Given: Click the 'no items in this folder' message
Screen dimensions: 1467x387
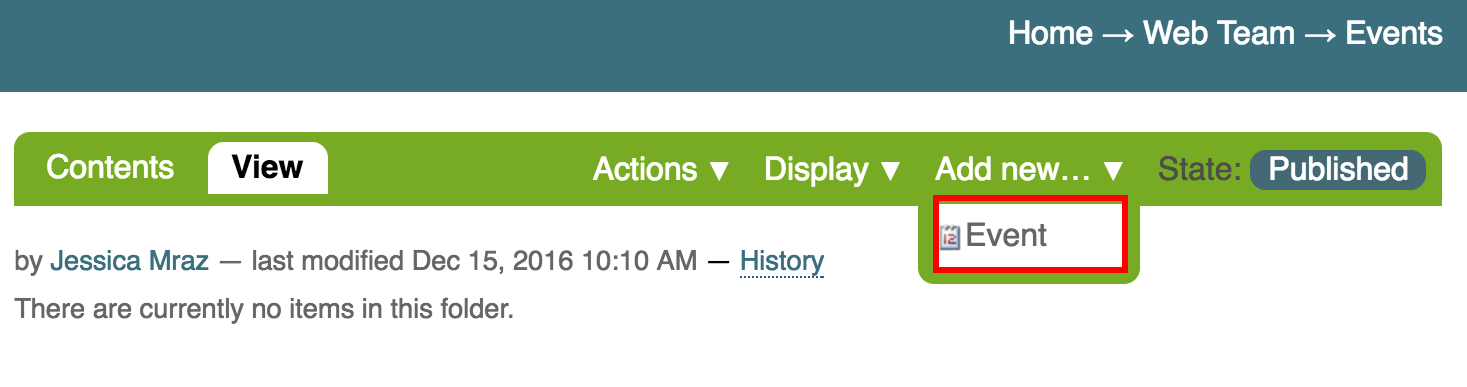Looking at the screenshot, I should tap(264, 309).
